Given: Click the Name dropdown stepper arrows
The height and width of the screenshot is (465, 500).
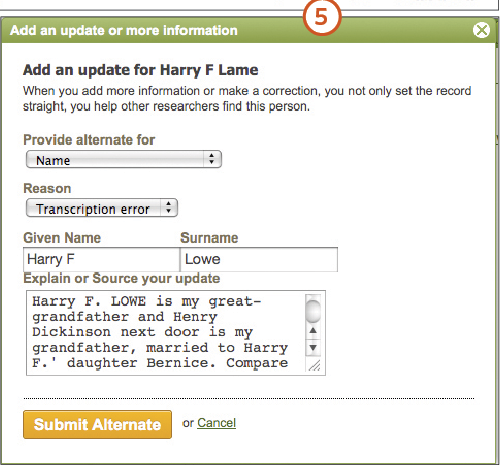Looking at the screenshot, I should click(x=211, y=159).
